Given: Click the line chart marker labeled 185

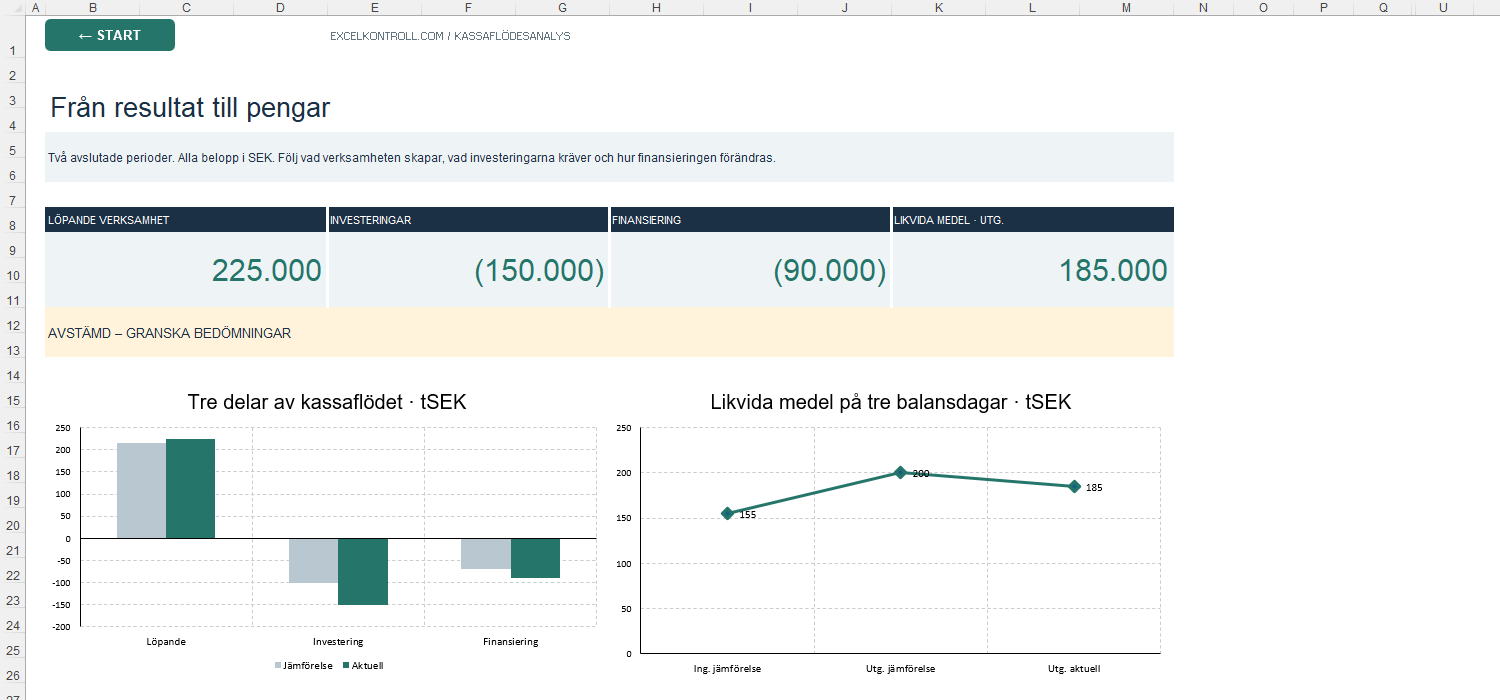Looking at the screenshot, I should 1074,486.
